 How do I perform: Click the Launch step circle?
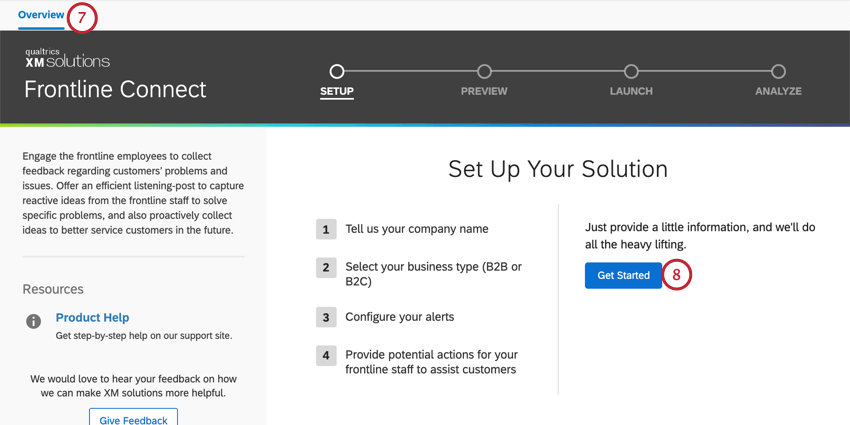[x=631, y=71]
